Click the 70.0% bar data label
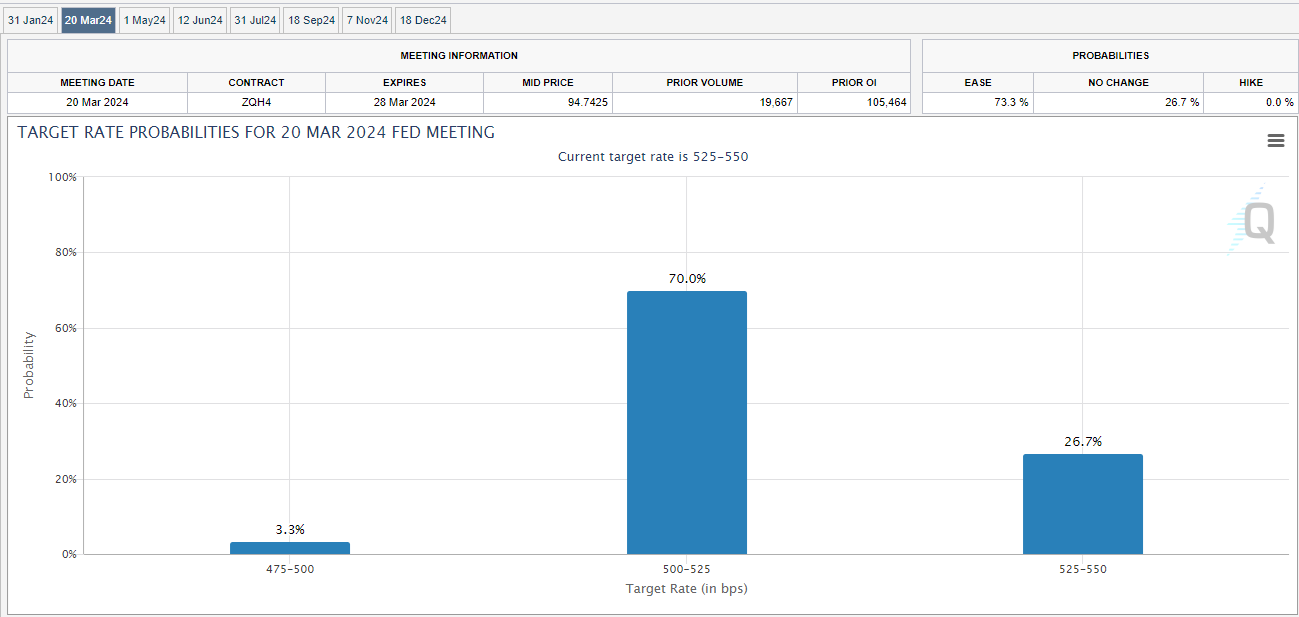Viewport: 1299px width, 617px height. point(687,279)
